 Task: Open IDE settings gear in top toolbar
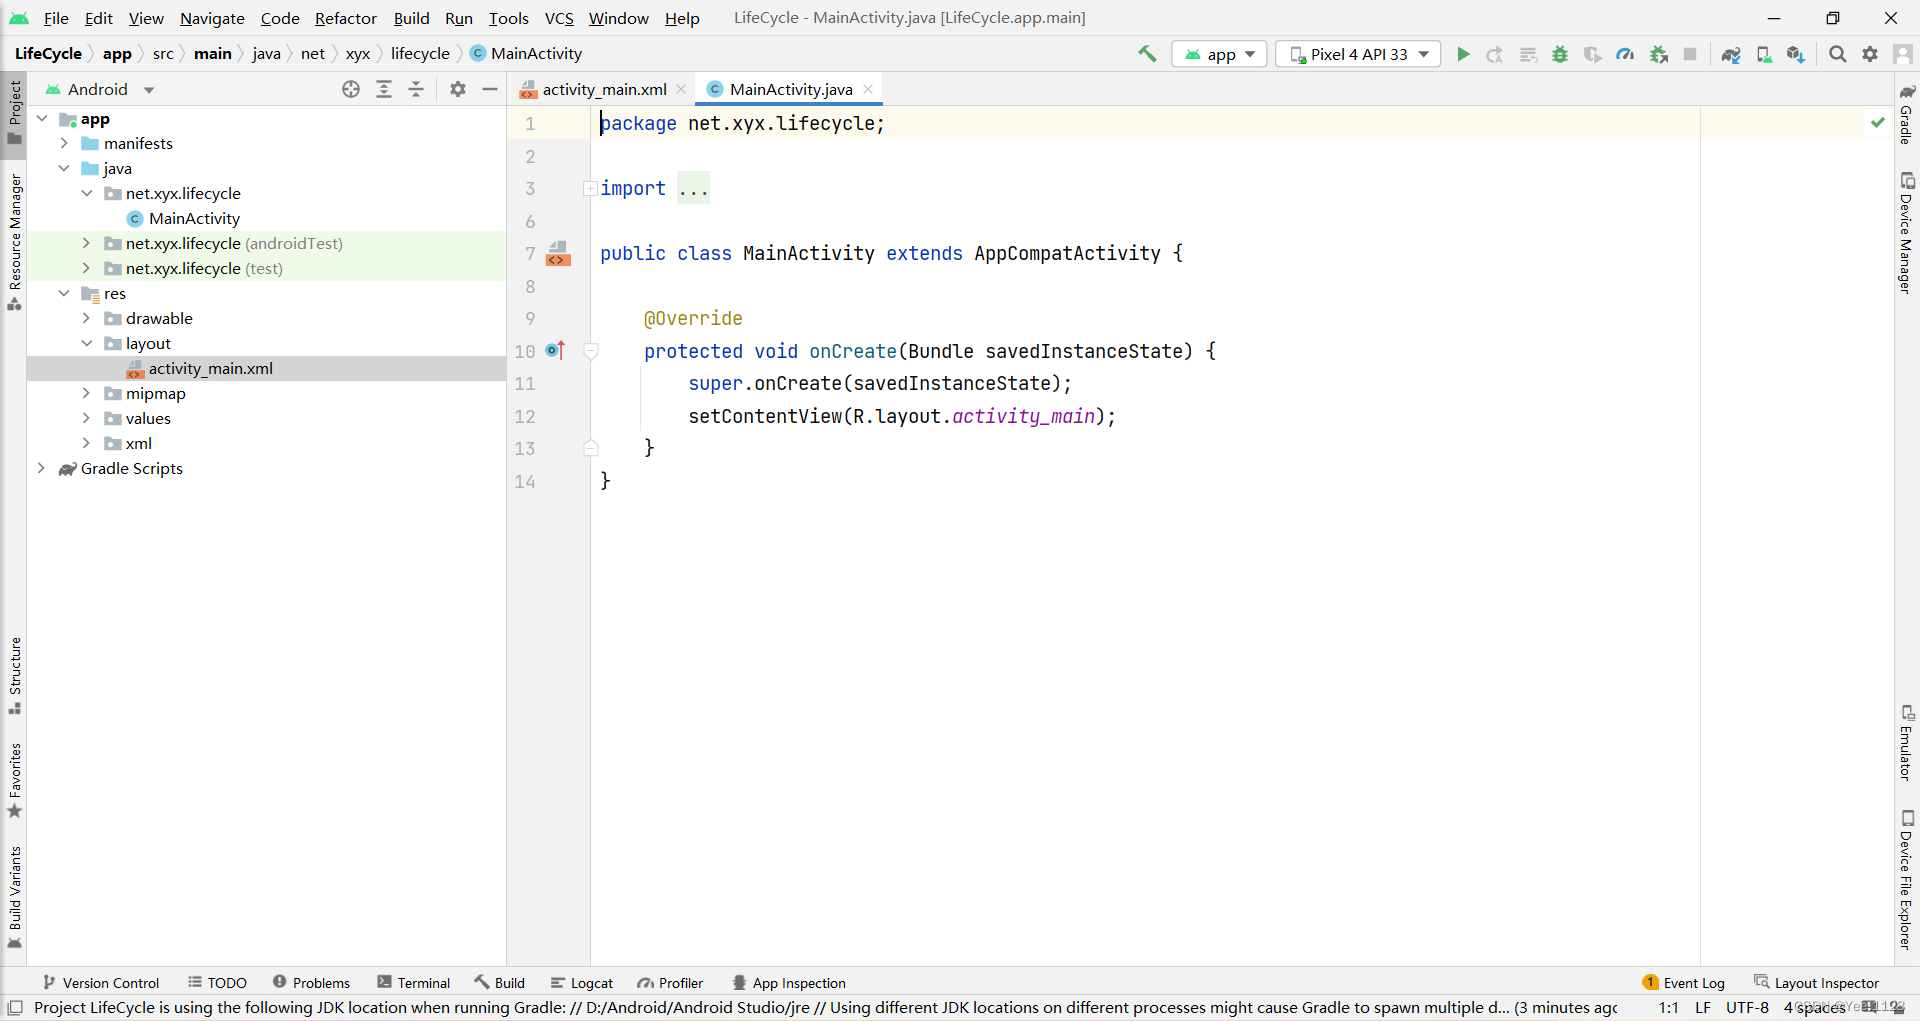[1870, 54]
